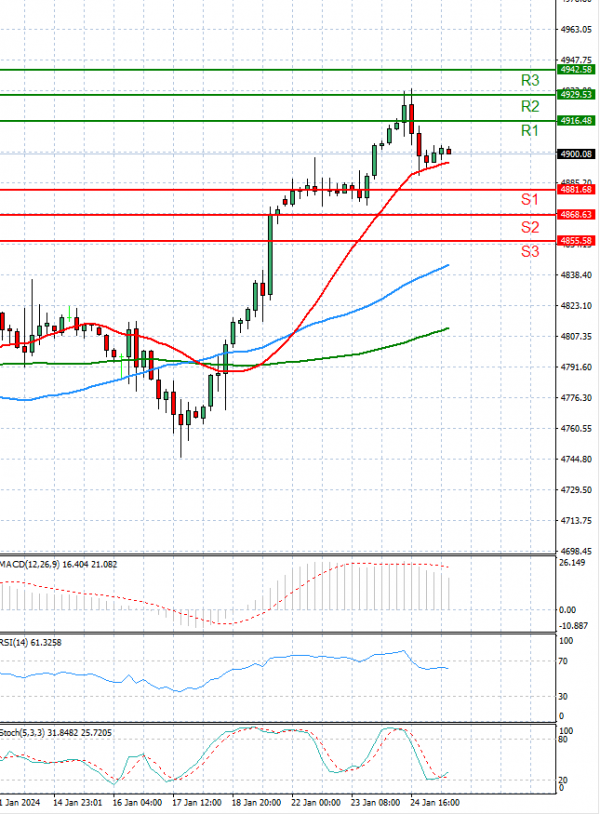Click the MACD scale value -10.887
Screen dimensions: 600x814
point(574,626)
